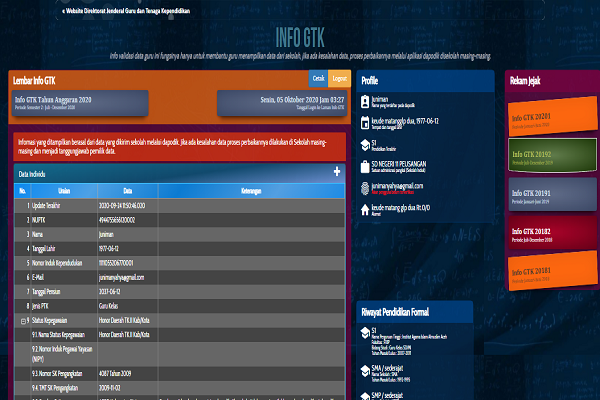The height and width of the screenshot is (400, 600).
Task: Click SMA / sederajat graduation icon
Action: point(365,371)
